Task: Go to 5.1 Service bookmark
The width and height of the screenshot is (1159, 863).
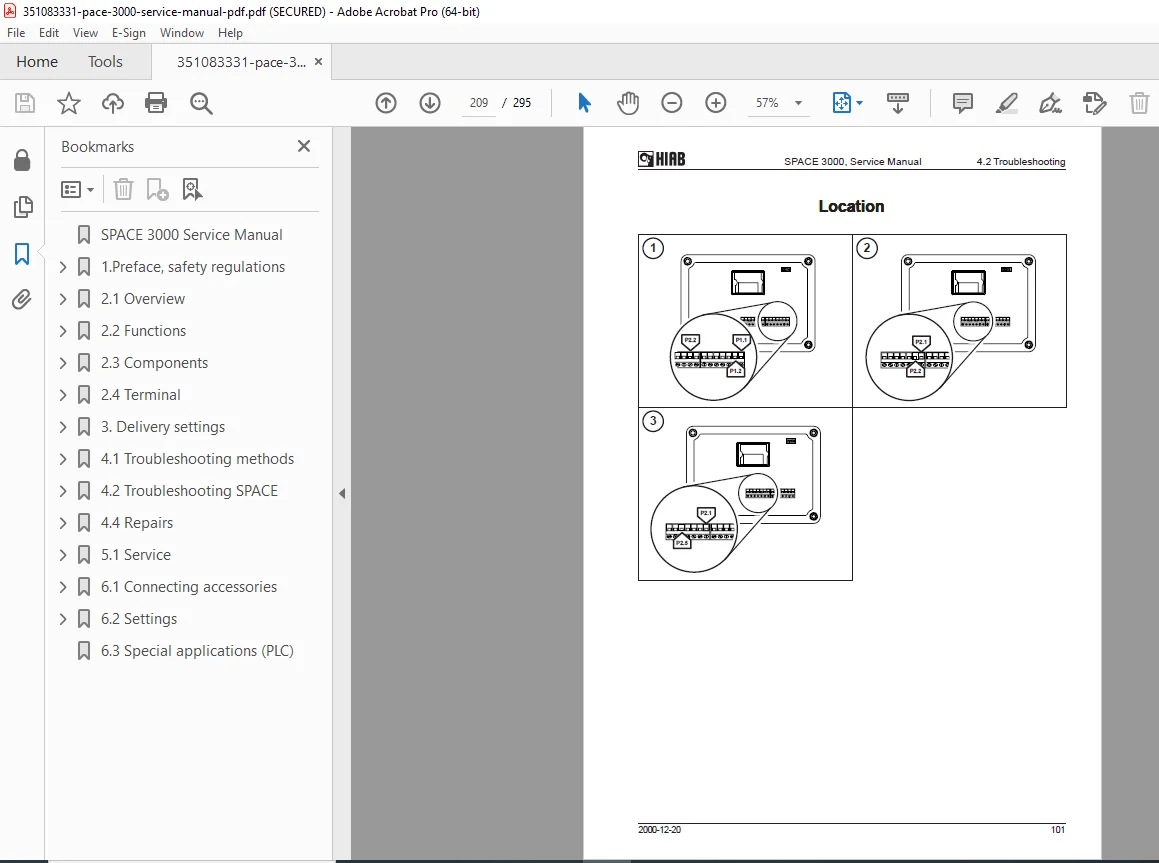Action: [136, 555]
